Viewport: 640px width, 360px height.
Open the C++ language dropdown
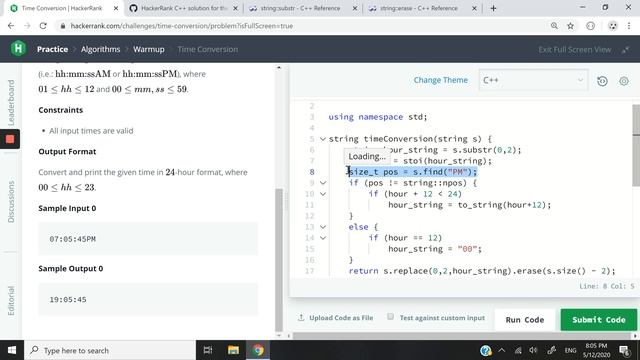pos(533,80)
